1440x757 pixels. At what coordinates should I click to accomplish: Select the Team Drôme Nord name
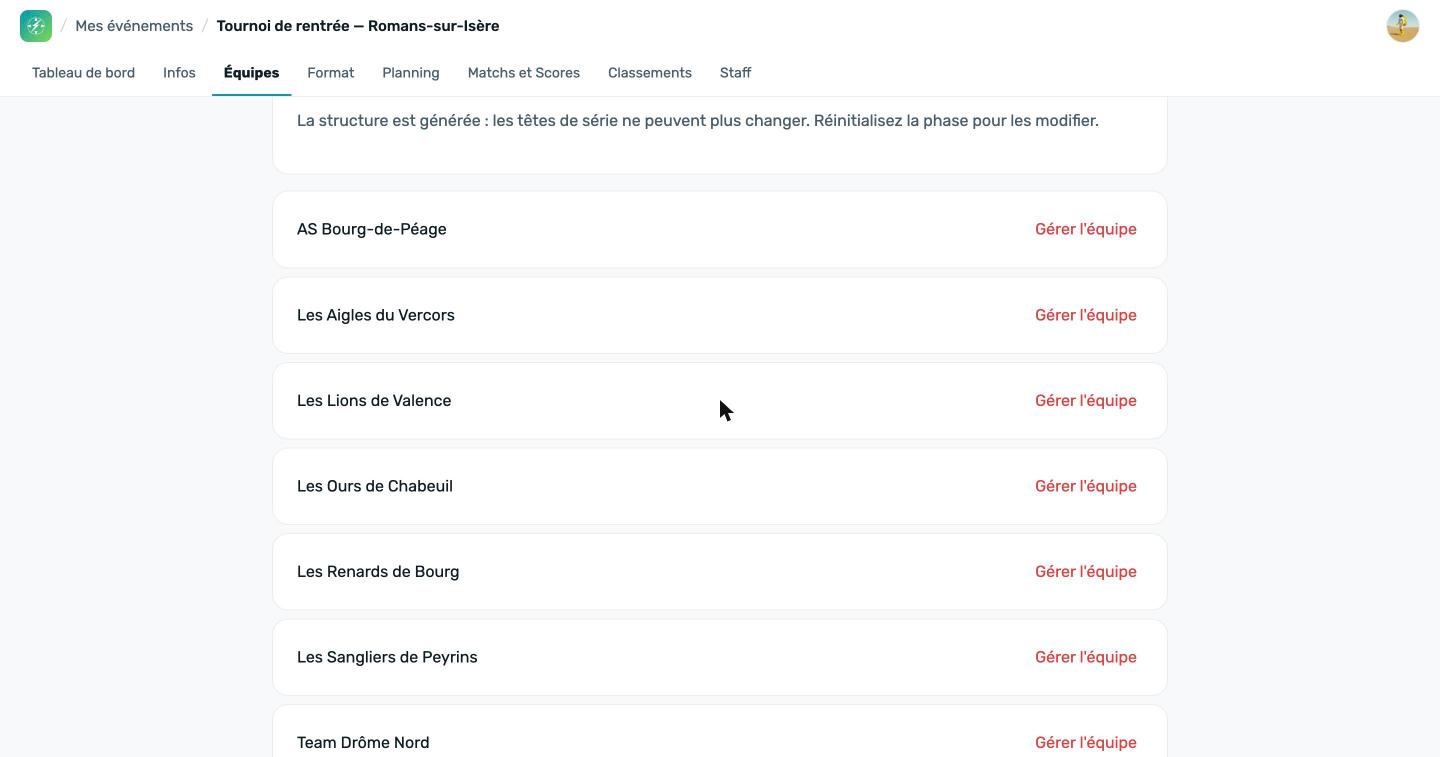click(363, 743)
